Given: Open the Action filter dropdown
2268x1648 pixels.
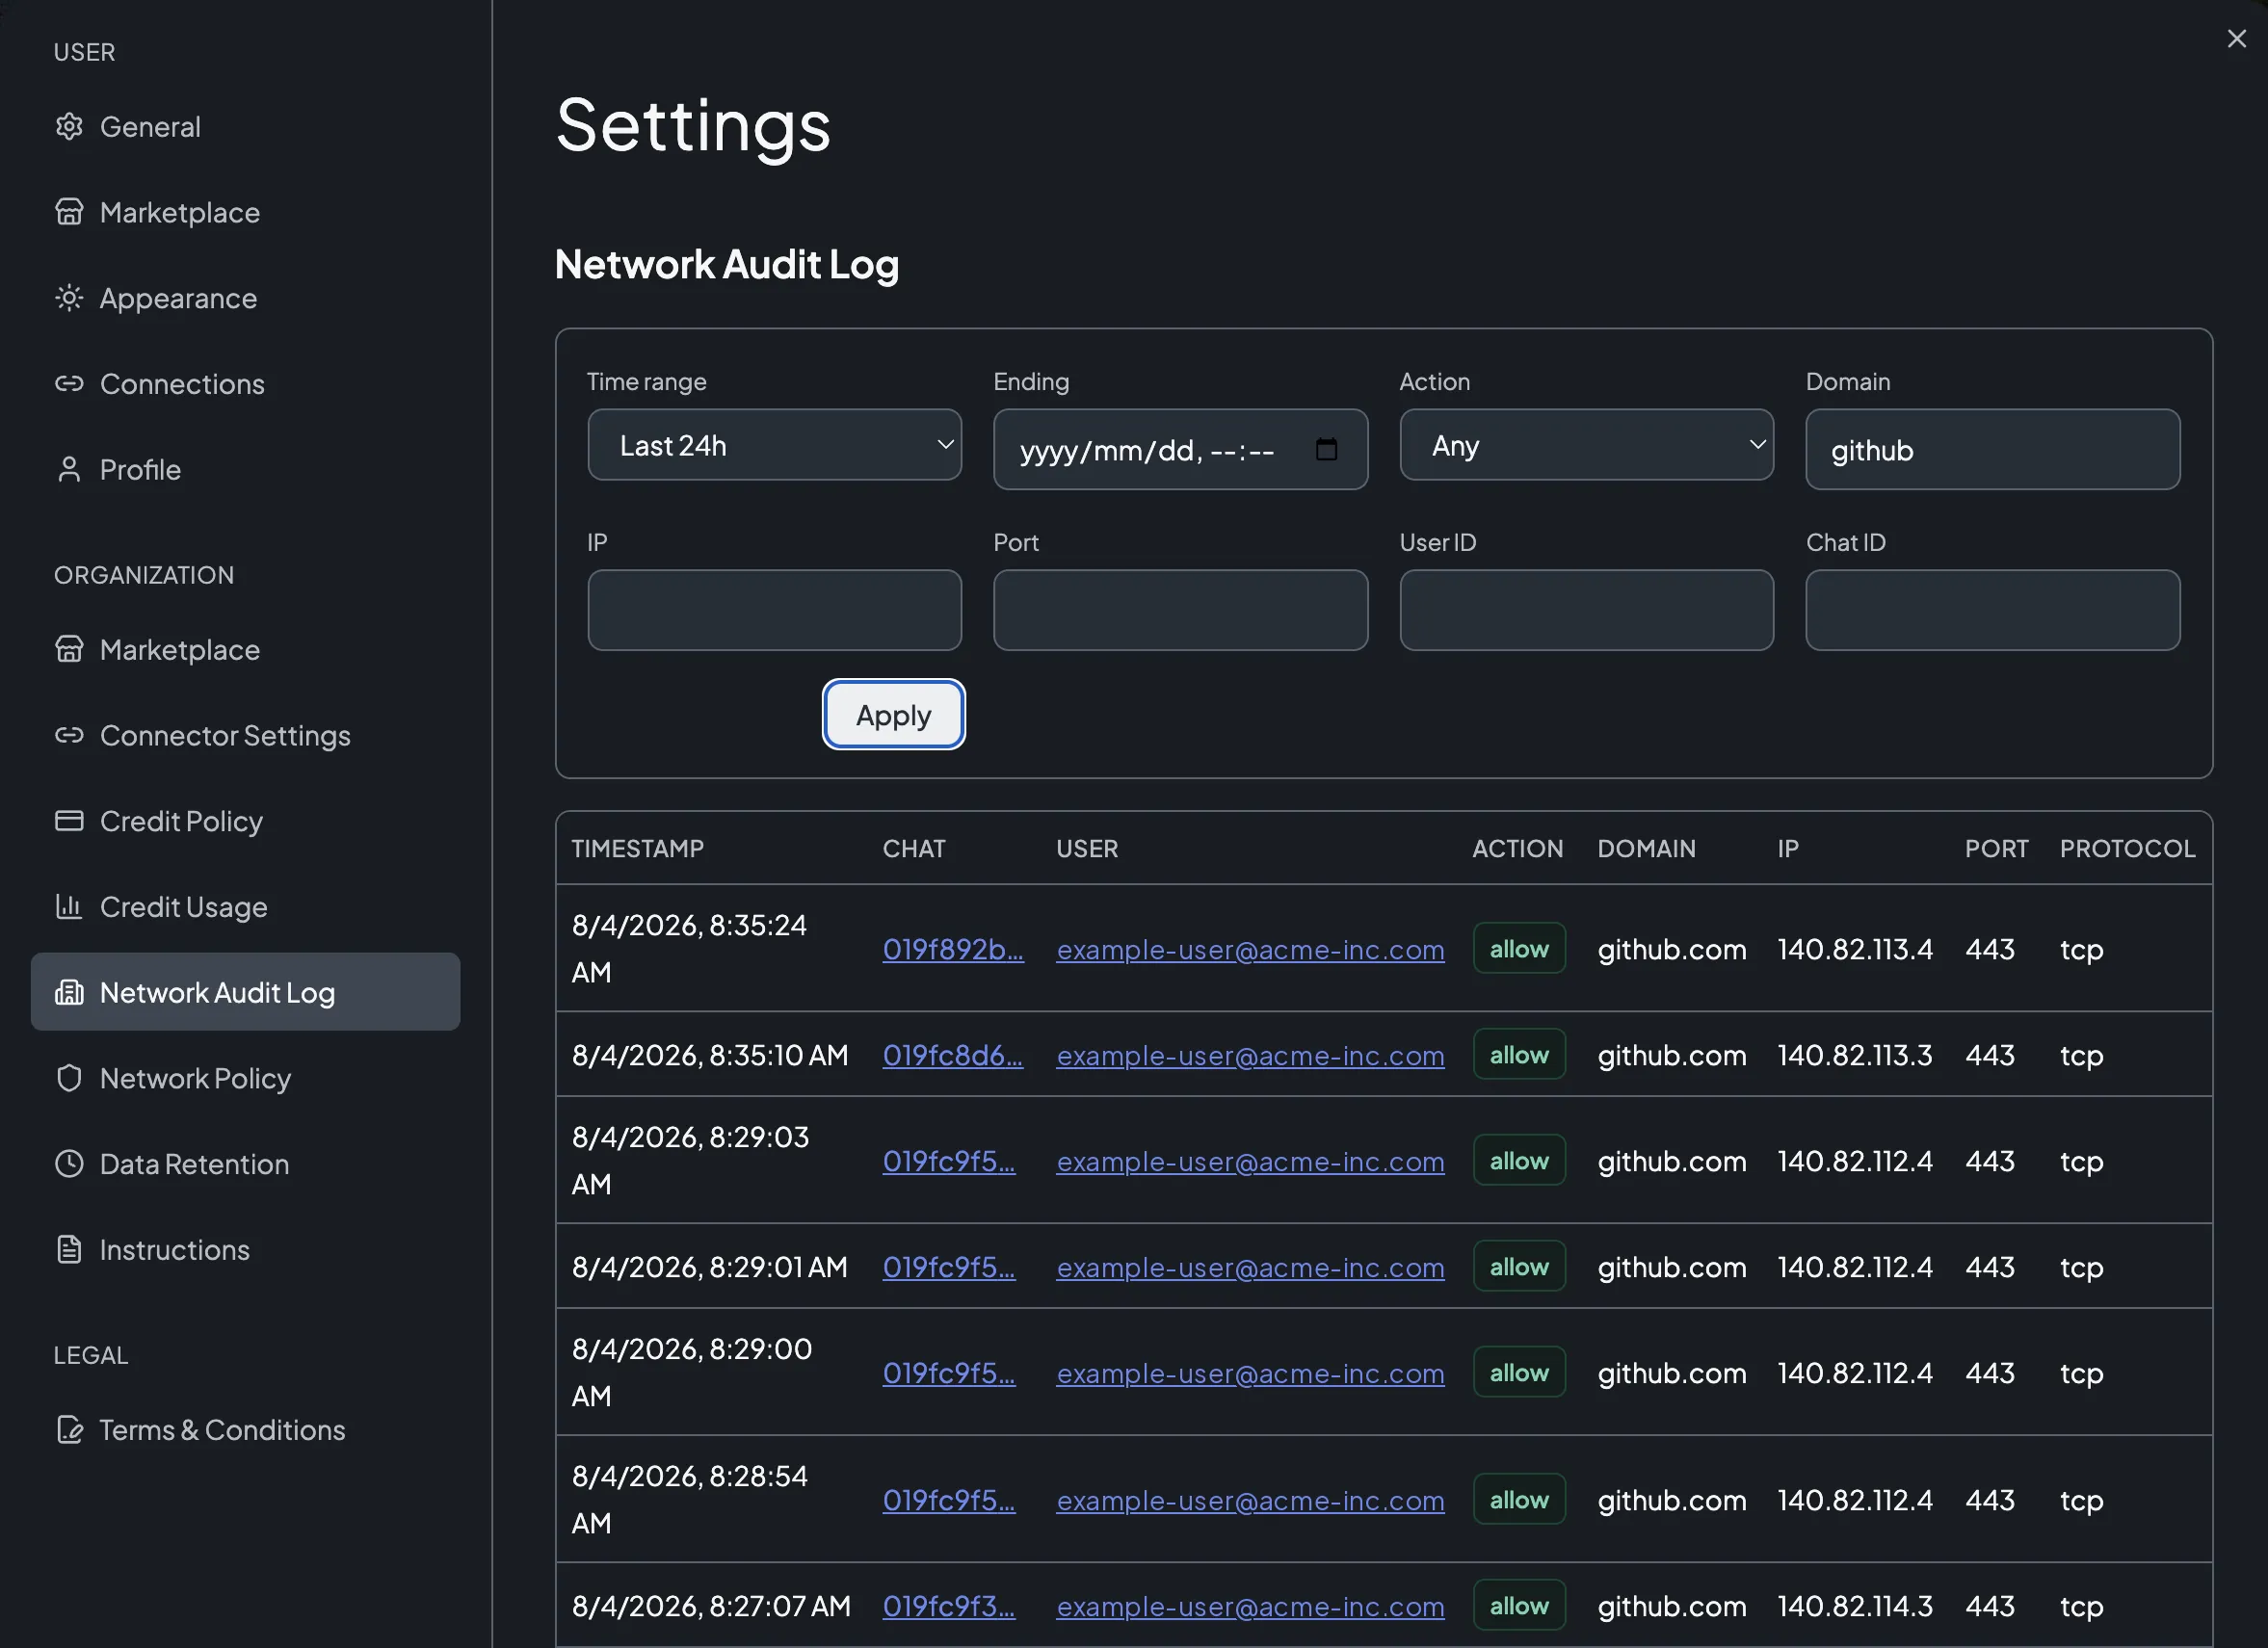Looking at the screenshot, I should [x=1586, y=445].
